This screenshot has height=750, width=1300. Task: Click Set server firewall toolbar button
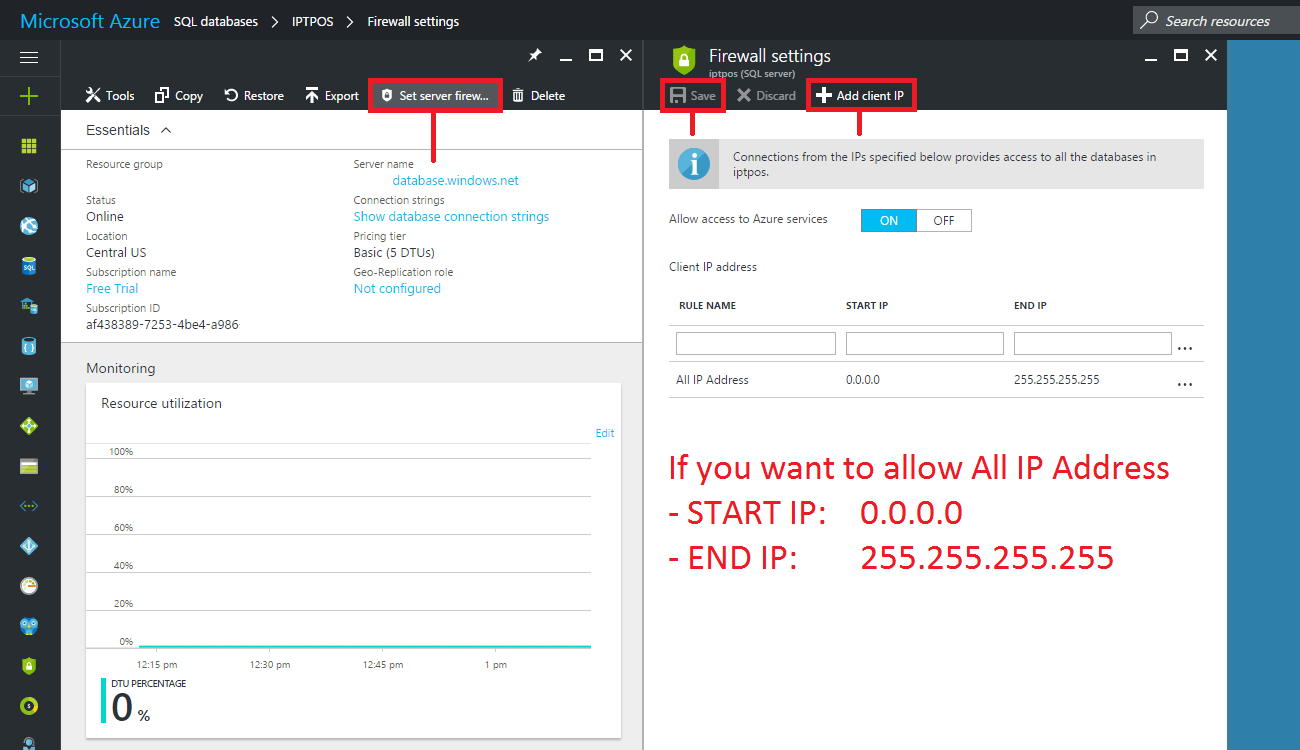435,96
